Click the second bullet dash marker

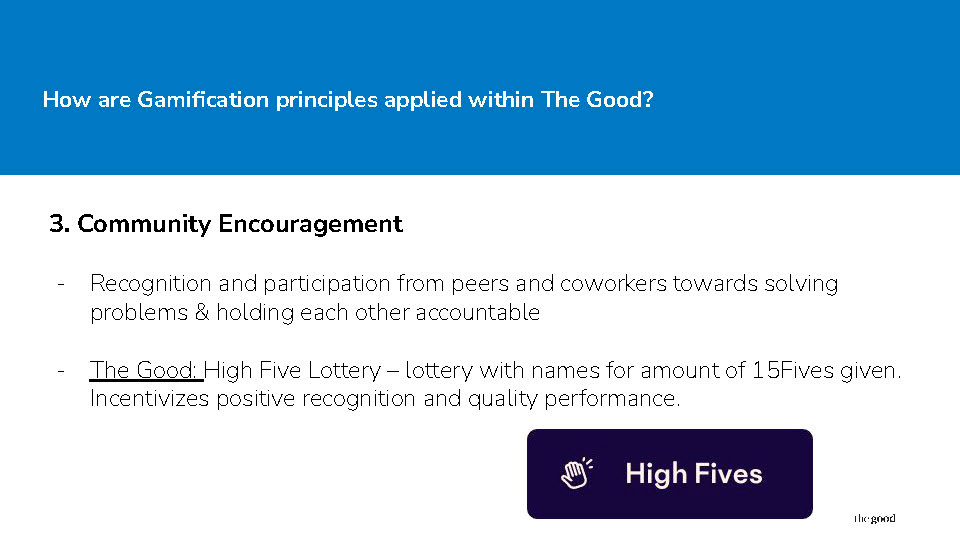coord(61,371)
